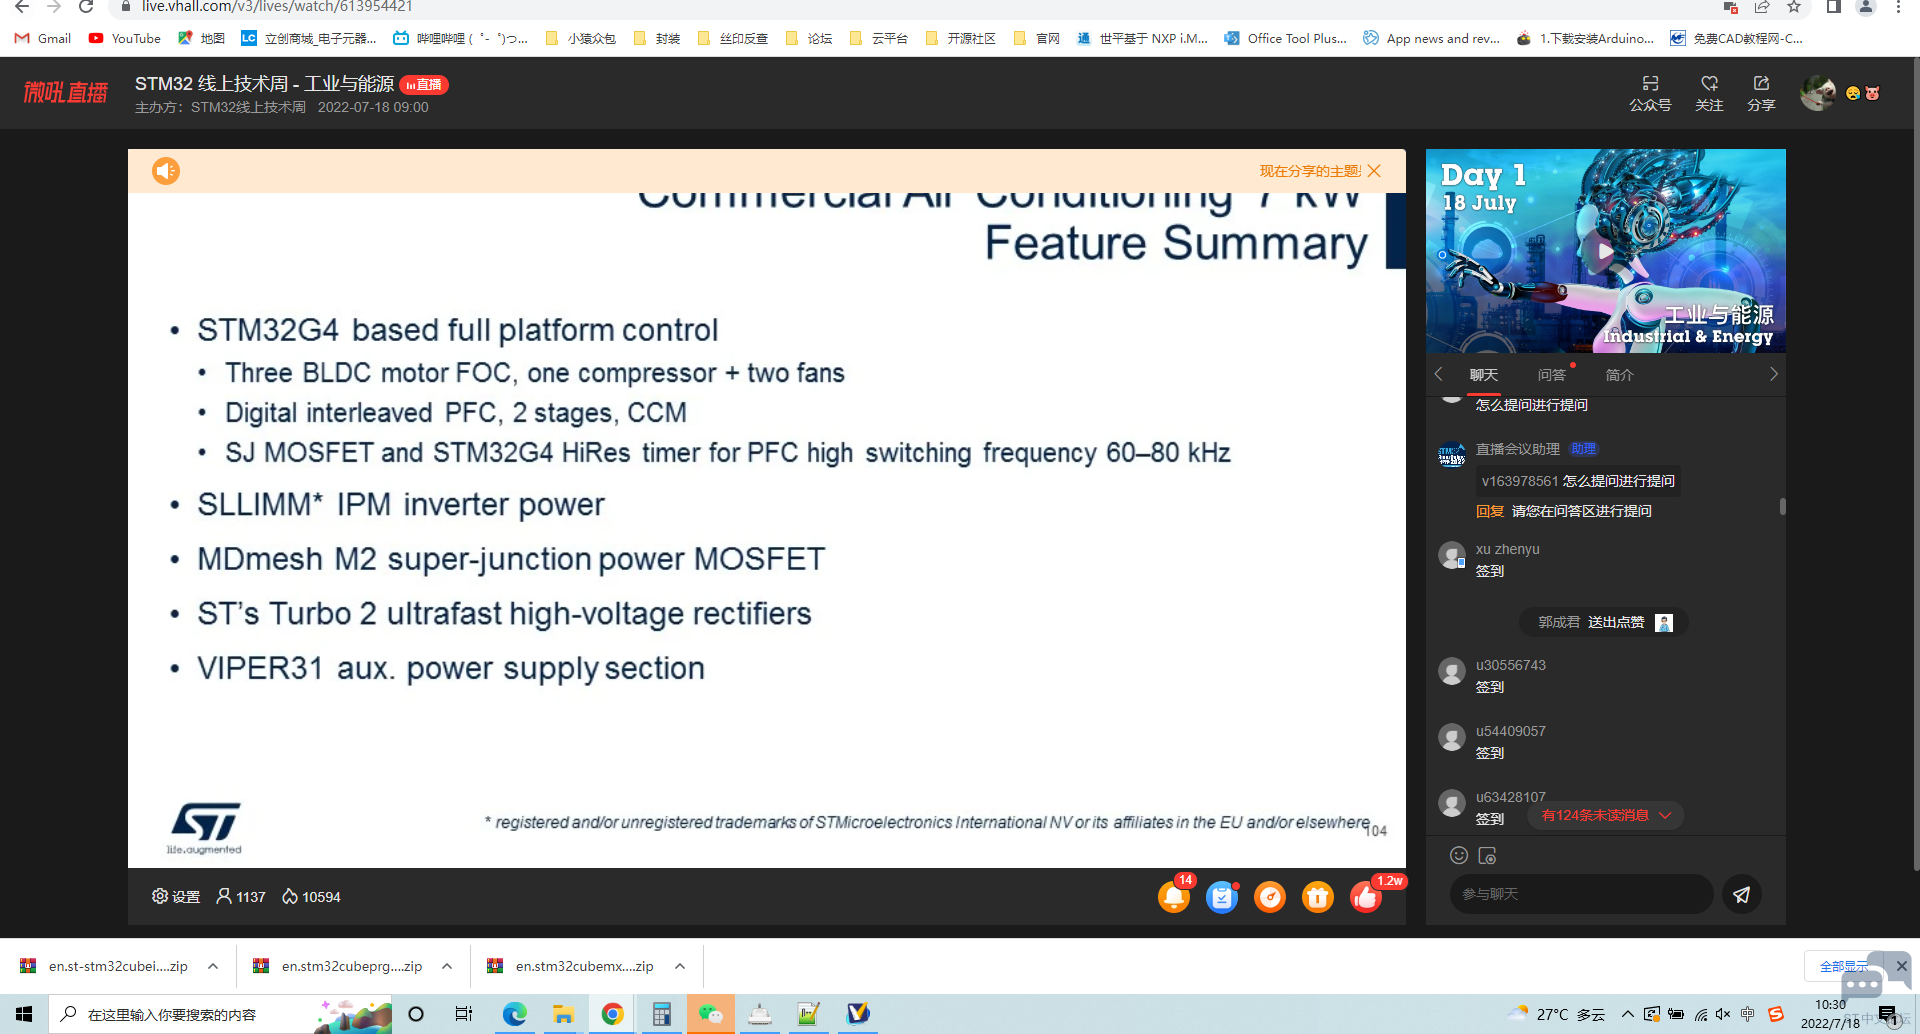1920x1034 pixels.
Task: Play the Day 1 Industrial & Energy video thumbnail
Action: point(1605,250)
